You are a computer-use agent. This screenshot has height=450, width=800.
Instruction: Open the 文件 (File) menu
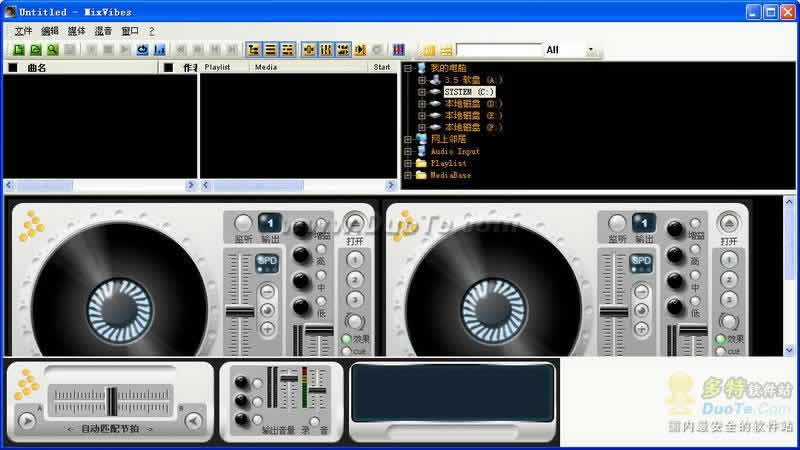tap(23, 31)
